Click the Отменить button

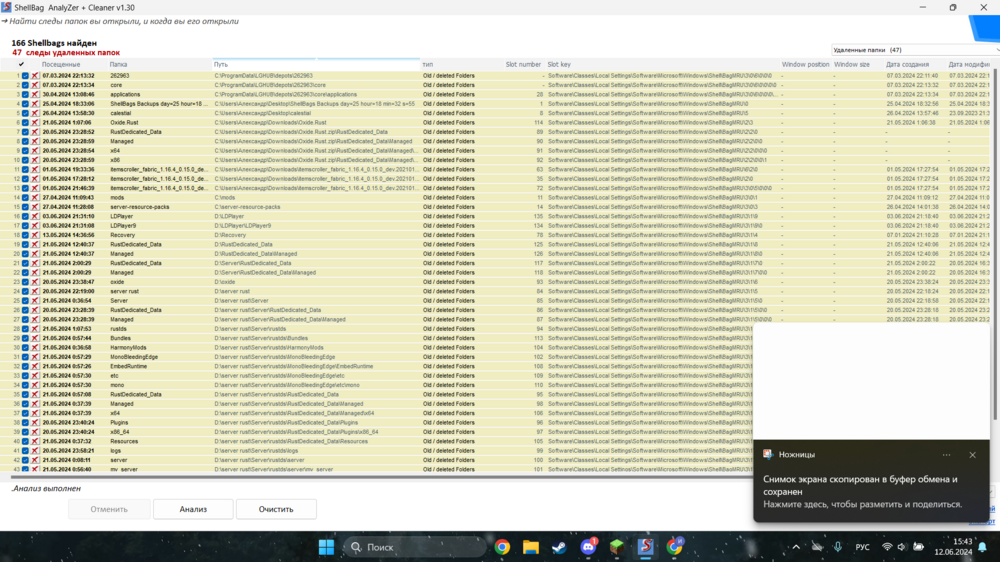109,509
